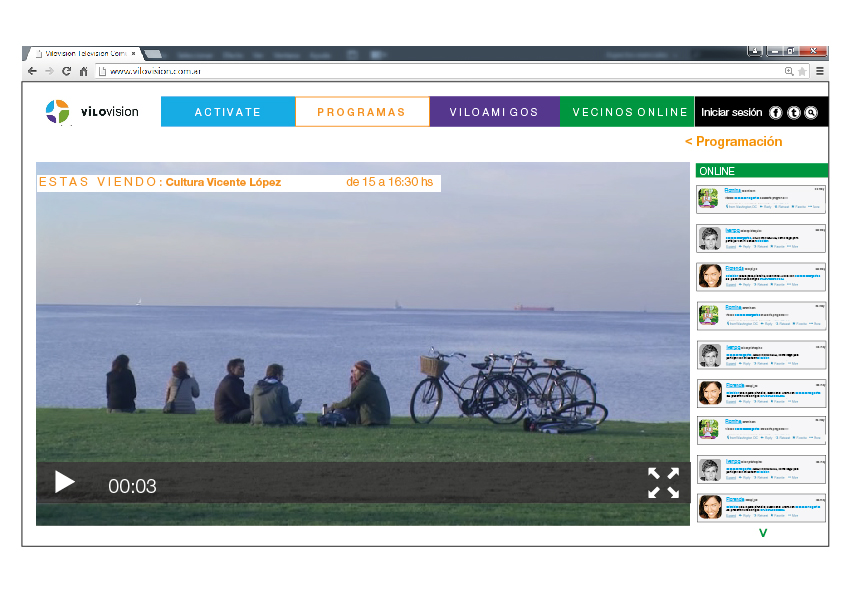Enter fullscreen mode on the video player

tap(663, 483)
